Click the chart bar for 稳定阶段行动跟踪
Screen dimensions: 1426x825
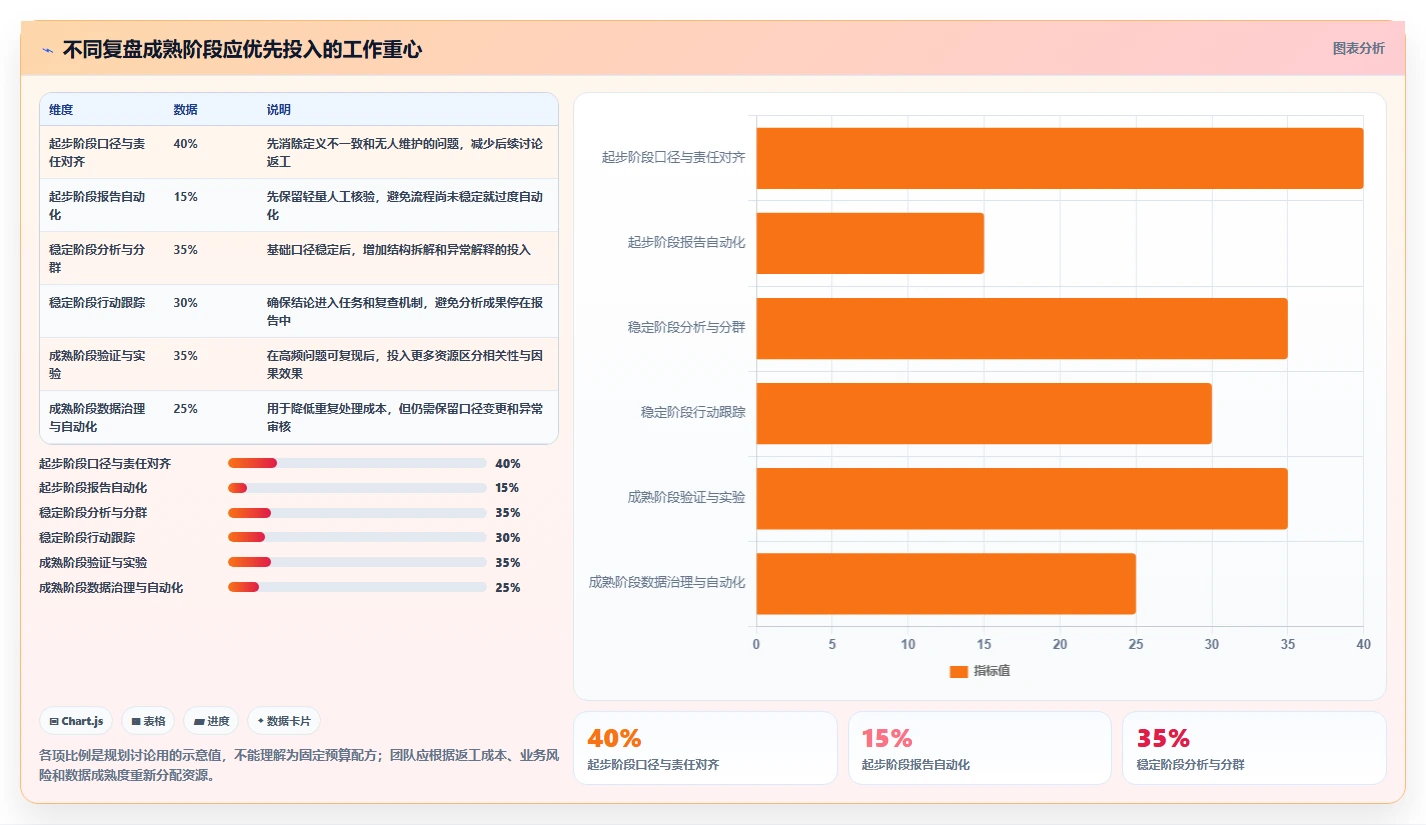(983, 413)
